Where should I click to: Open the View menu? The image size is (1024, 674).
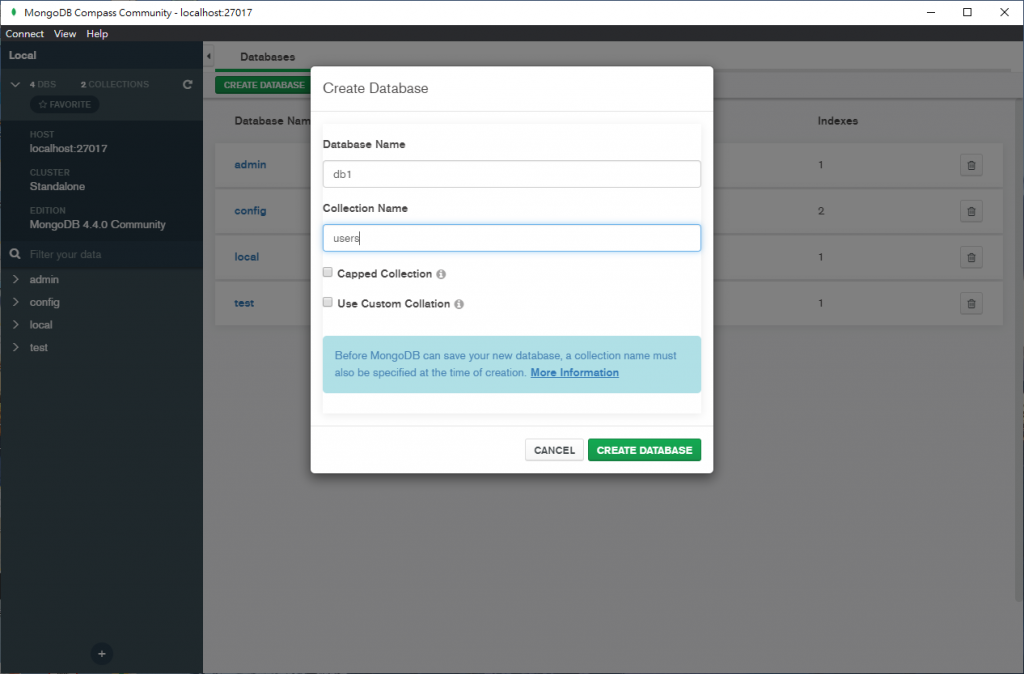tap(65, 33)
